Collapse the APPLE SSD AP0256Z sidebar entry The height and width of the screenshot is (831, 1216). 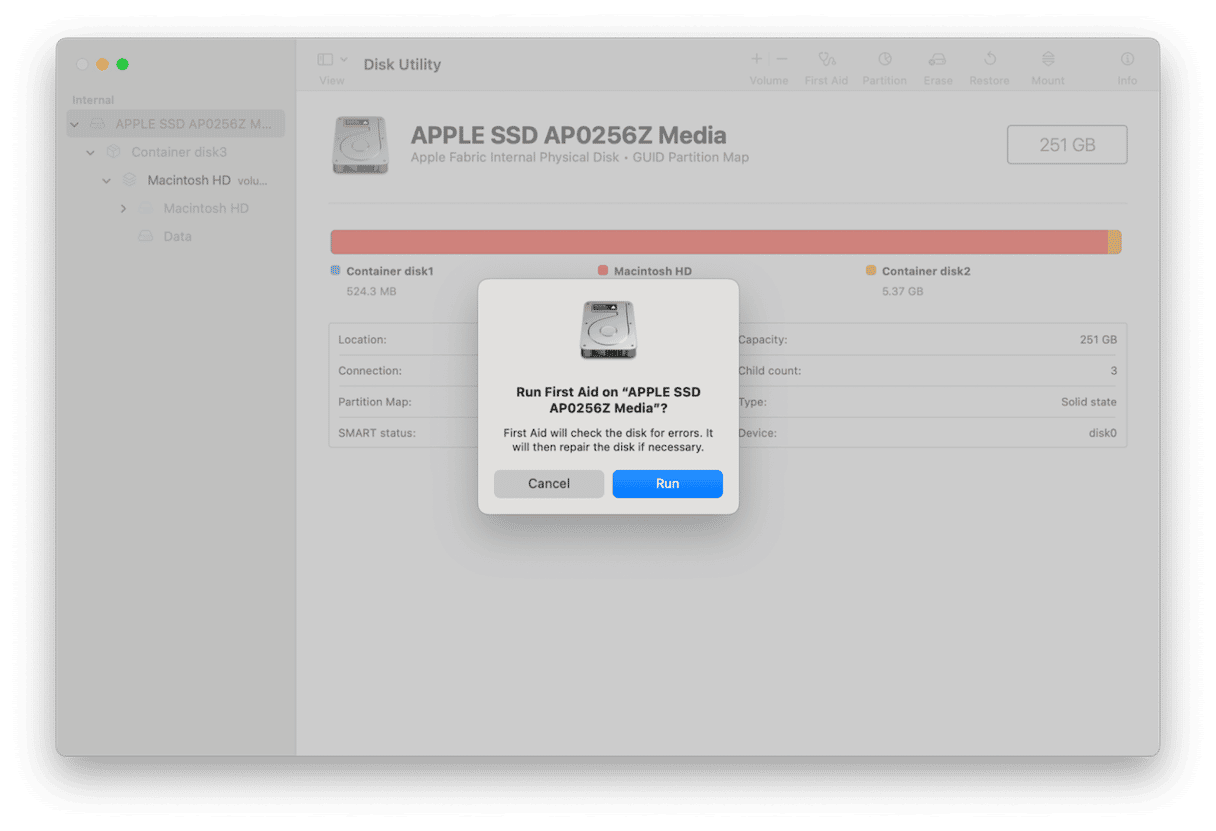pyautogui.click(x=74, y=124)
